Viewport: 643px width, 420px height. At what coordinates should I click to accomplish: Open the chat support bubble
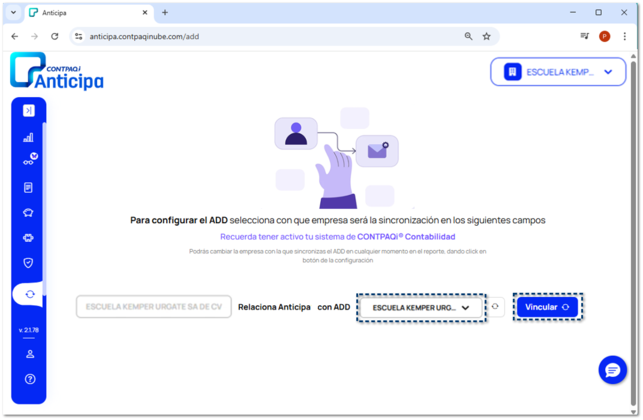point(612,370)
